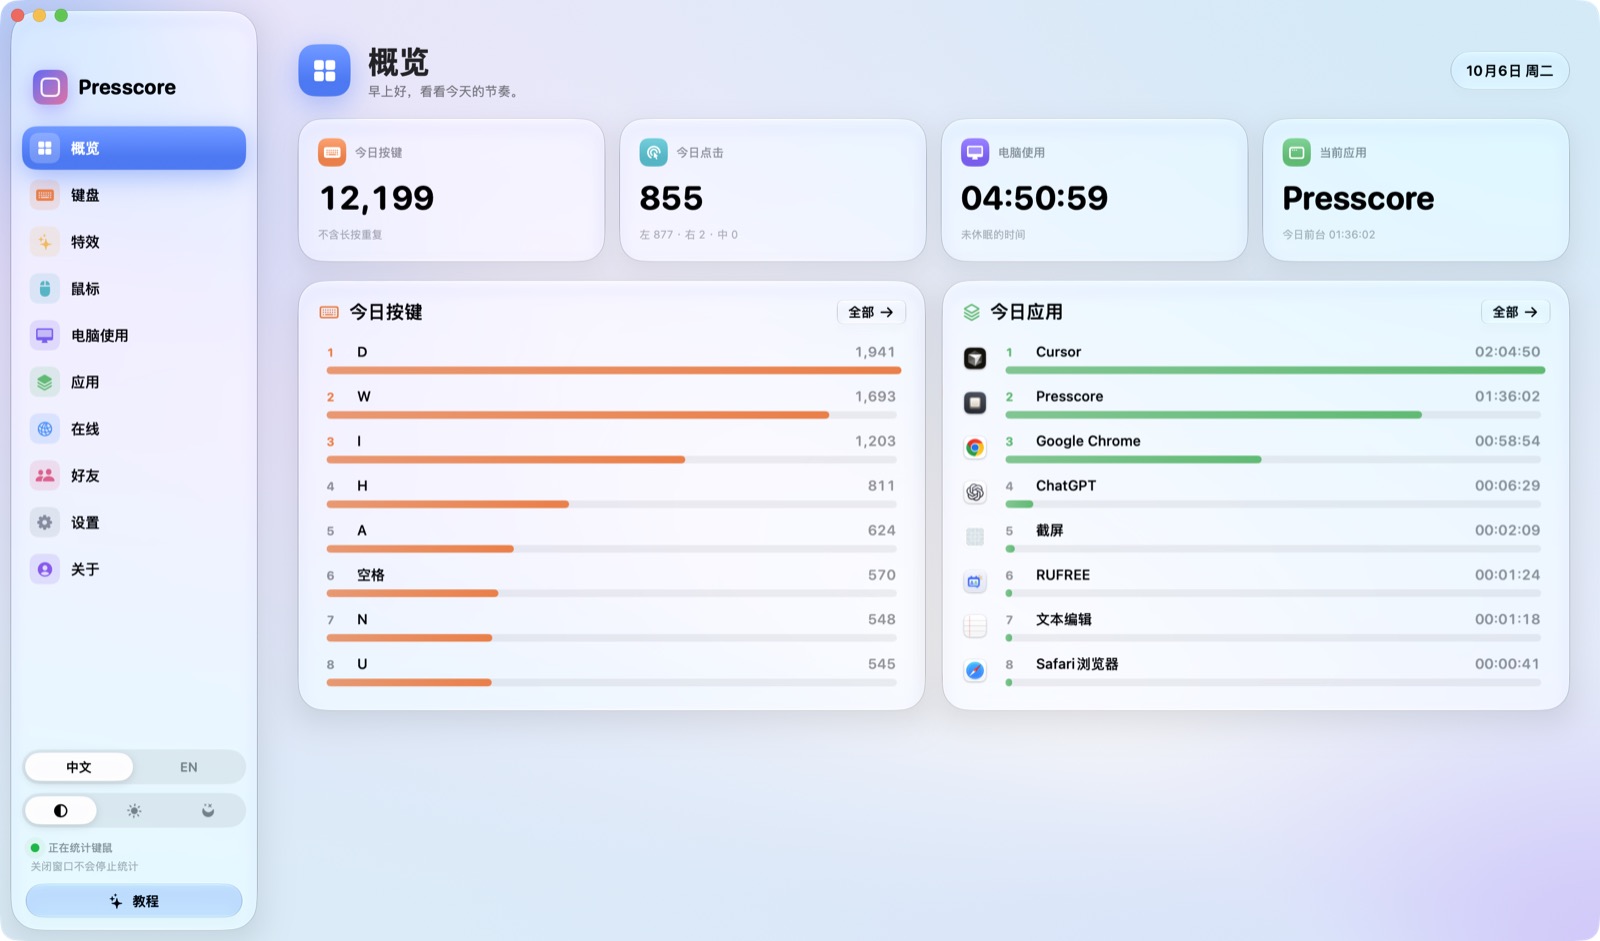The image size is (1600, 941).
Task: Enable light theme with sun icon
Action: (x=134, y=811)
